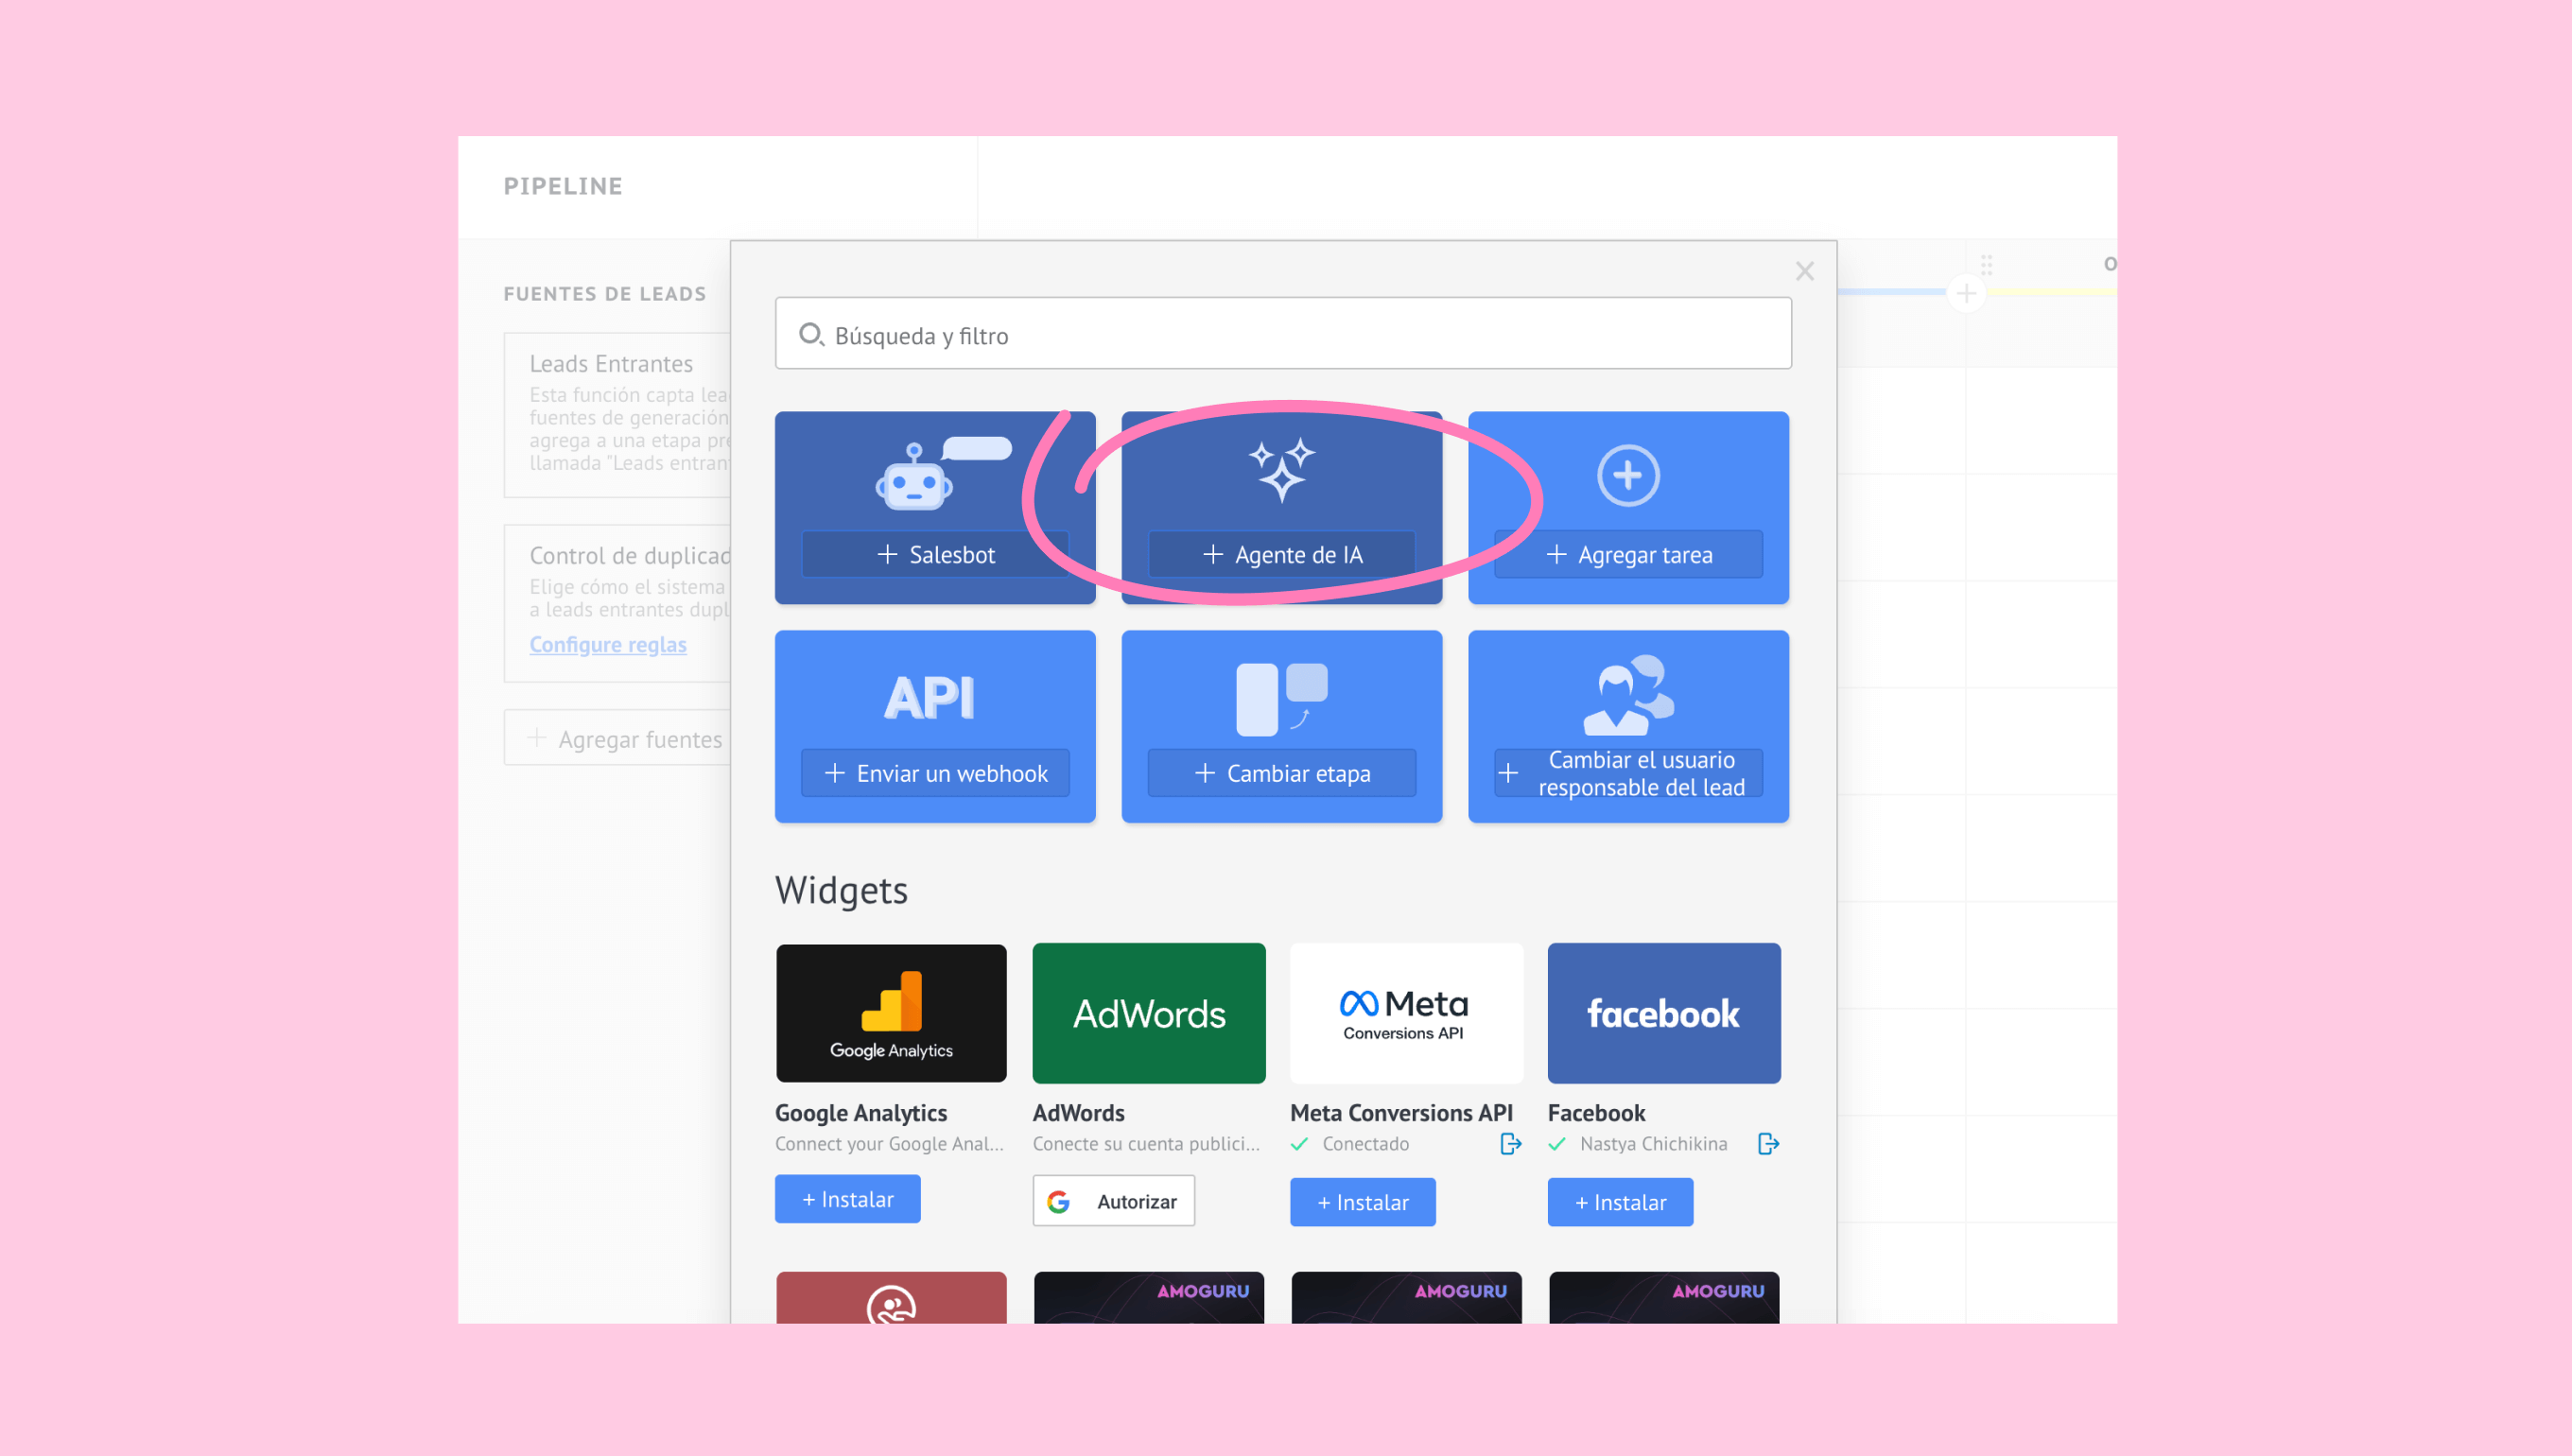
Task: Click the API webhook icon
Action: click(x=930, y=697)
